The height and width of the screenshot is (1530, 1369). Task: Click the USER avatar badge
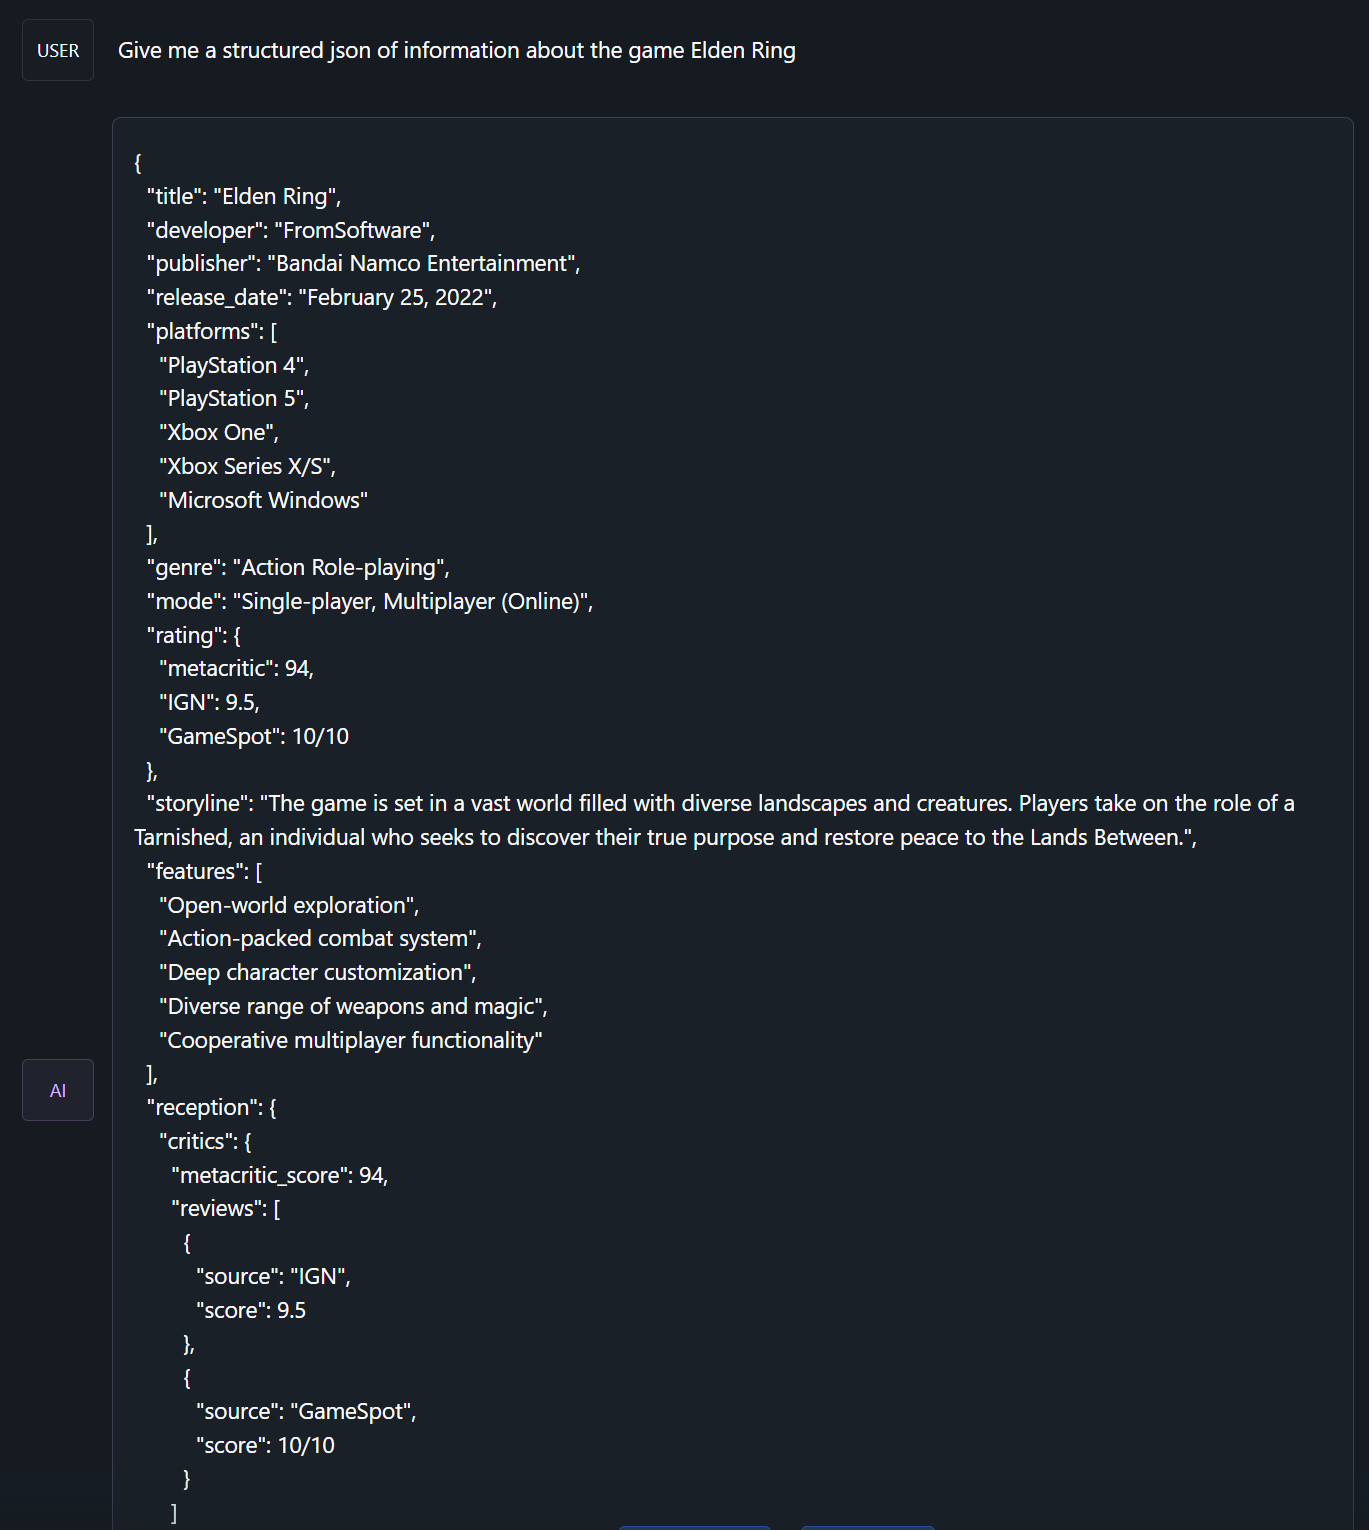pyautogui.click(x=57, y=49)
